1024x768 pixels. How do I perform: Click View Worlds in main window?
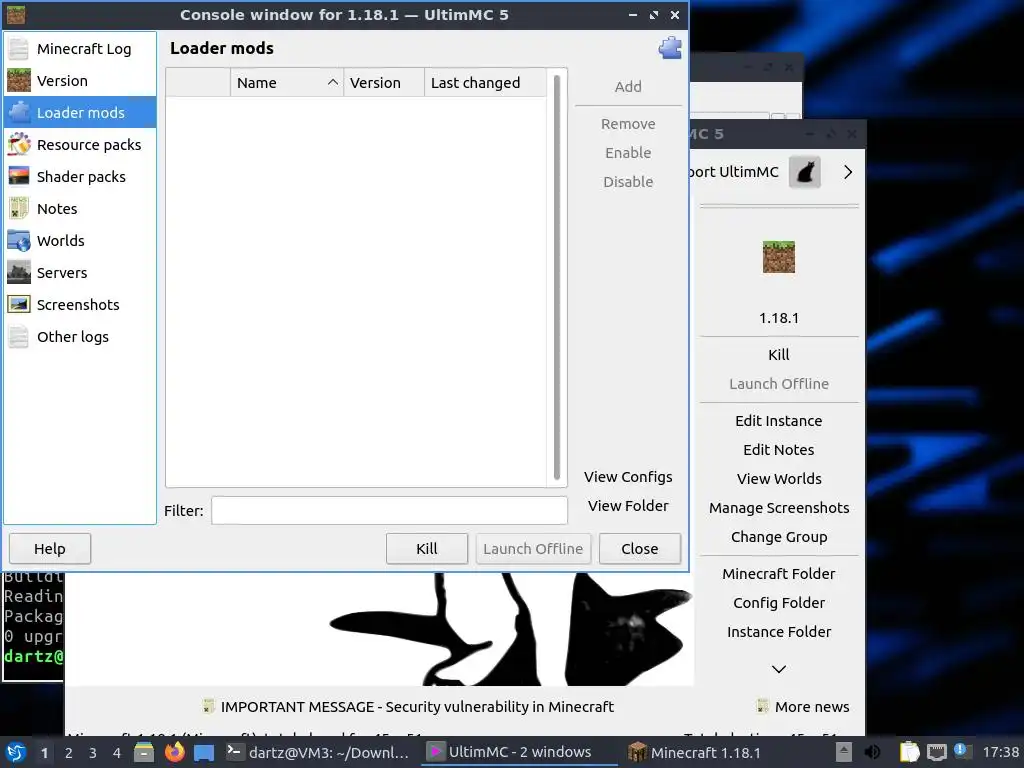click(779, 479)
